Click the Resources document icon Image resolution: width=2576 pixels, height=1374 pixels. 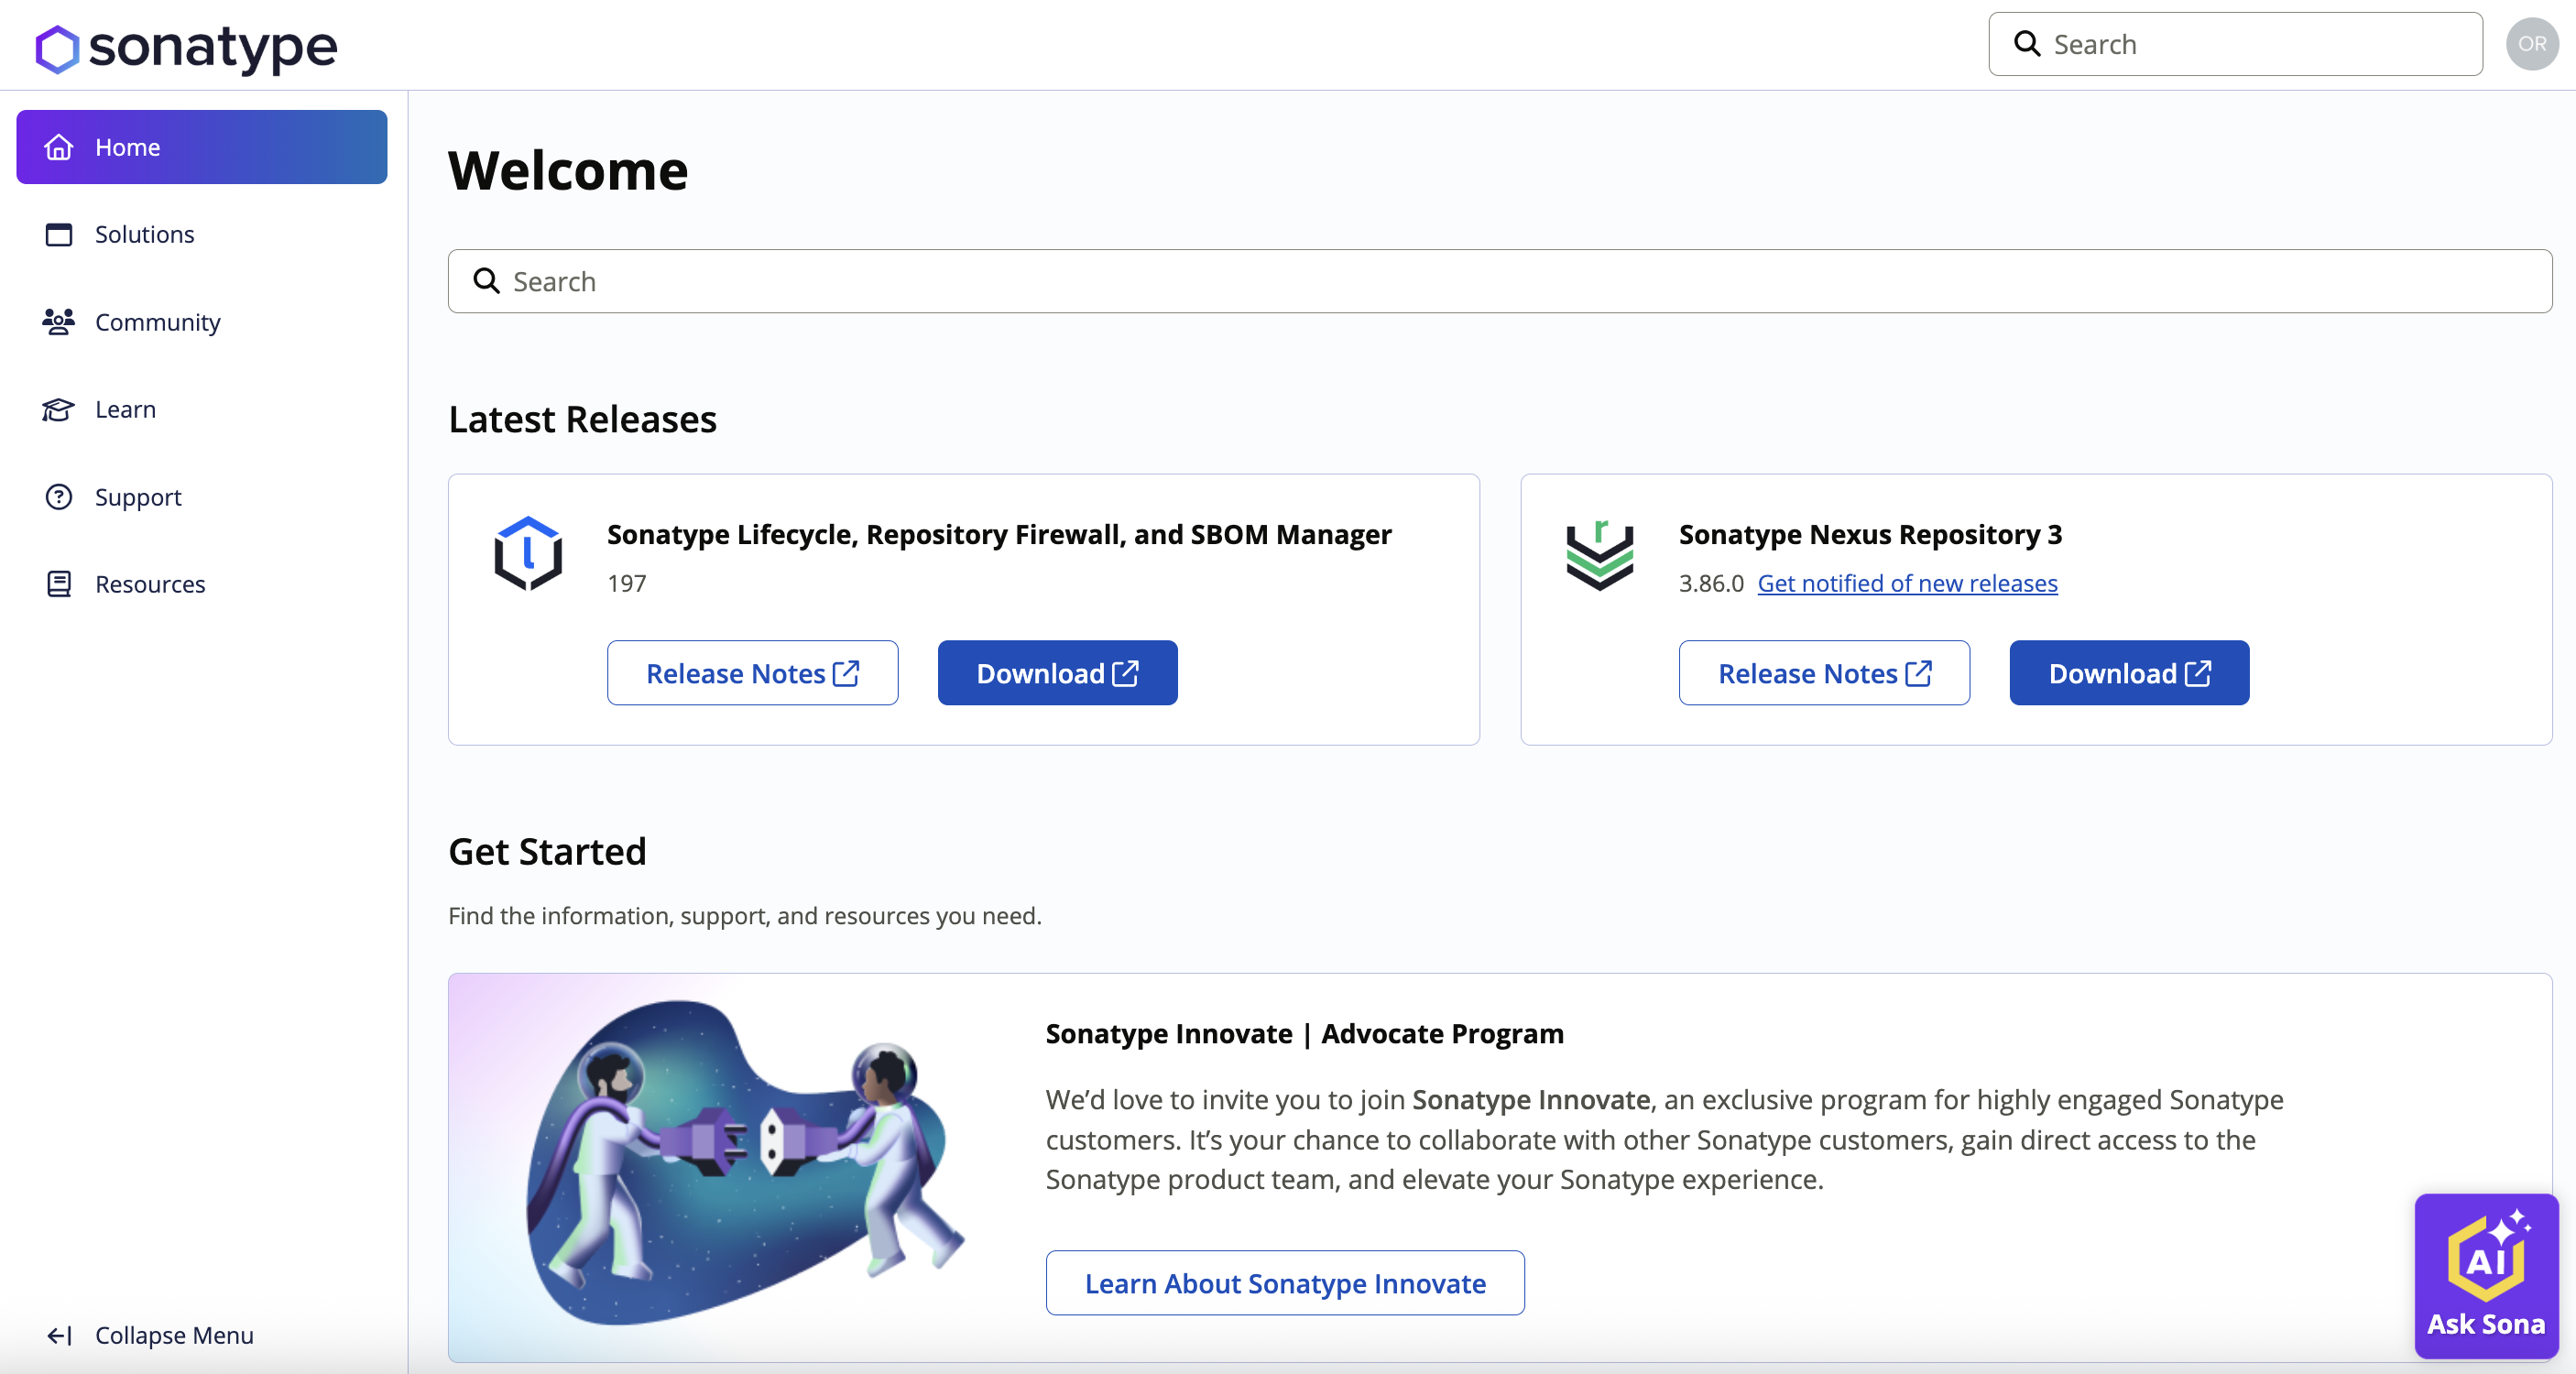click(58, 584)
